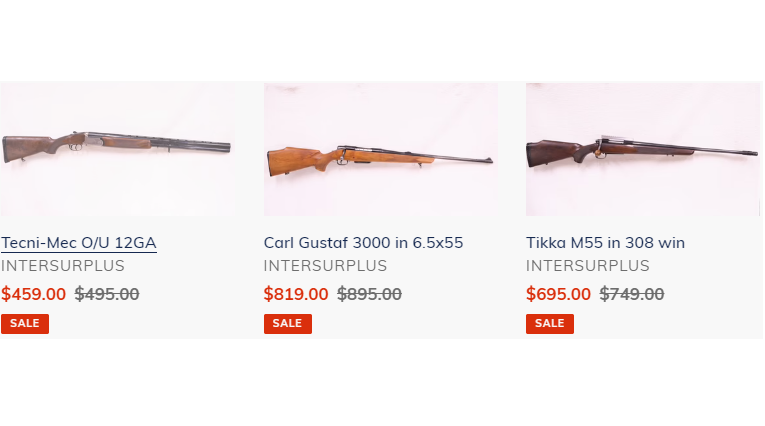Click INTERSURPLUS vendor under Tikka M55
The height and width of the screenshot is (426, 765).
pyautogui.click(x=587, y=266)
